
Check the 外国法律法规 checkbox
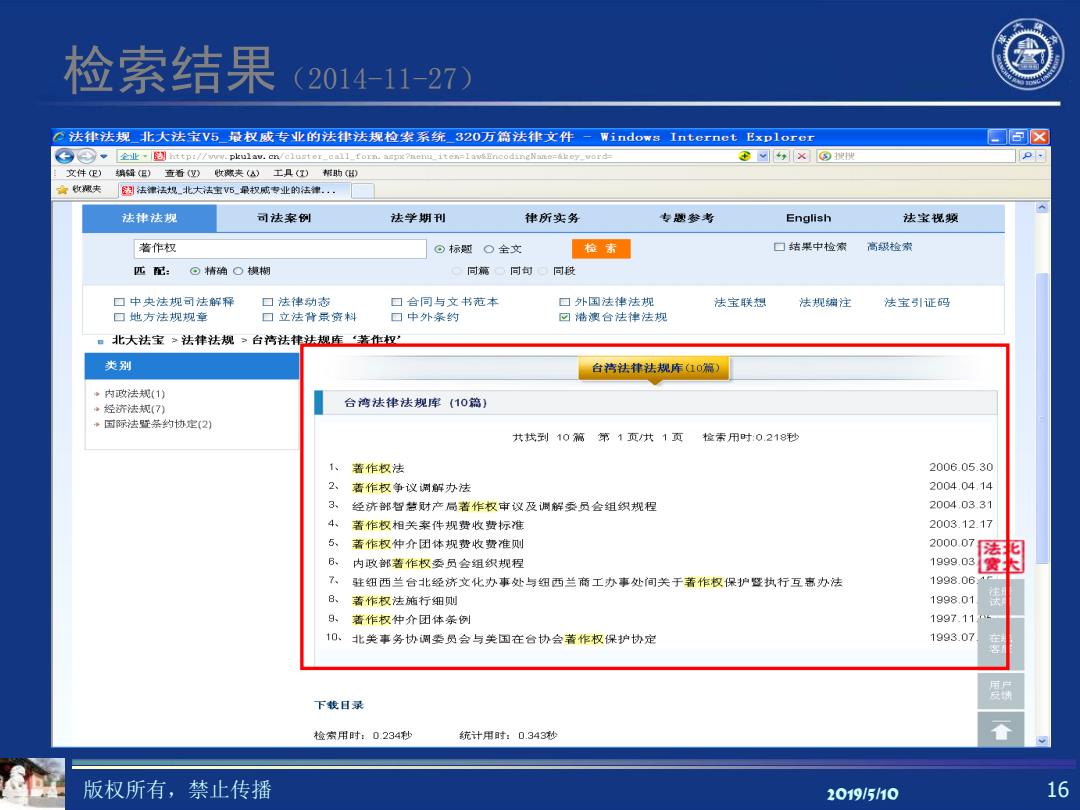(565, 302)
